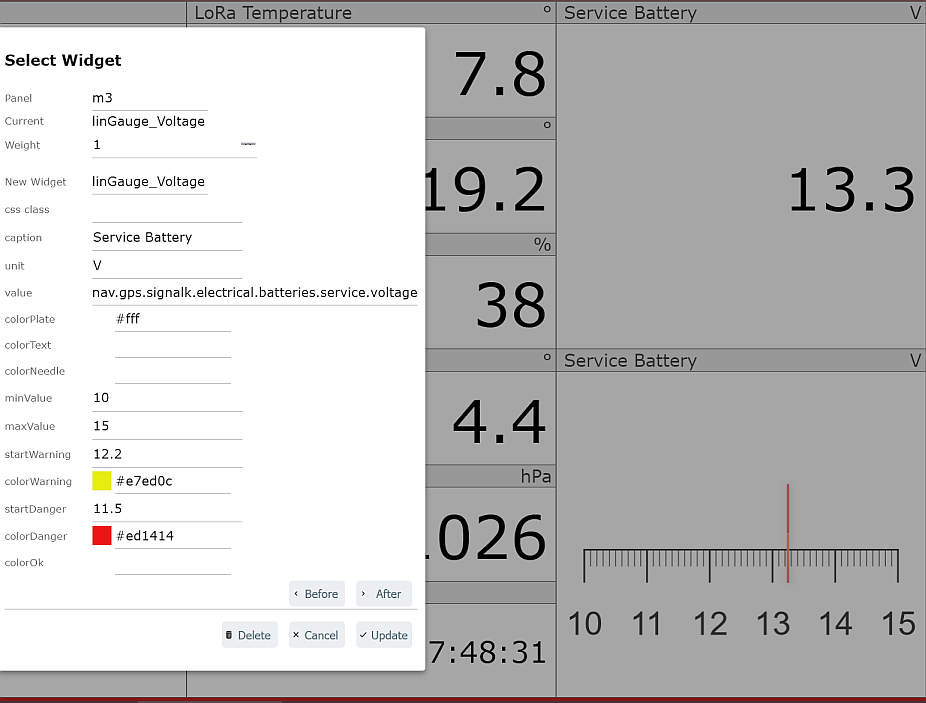926x703 pixels.
Task: Open the New Widget selector showing linGauge_Voltage
Action: [x=150, y=182]
